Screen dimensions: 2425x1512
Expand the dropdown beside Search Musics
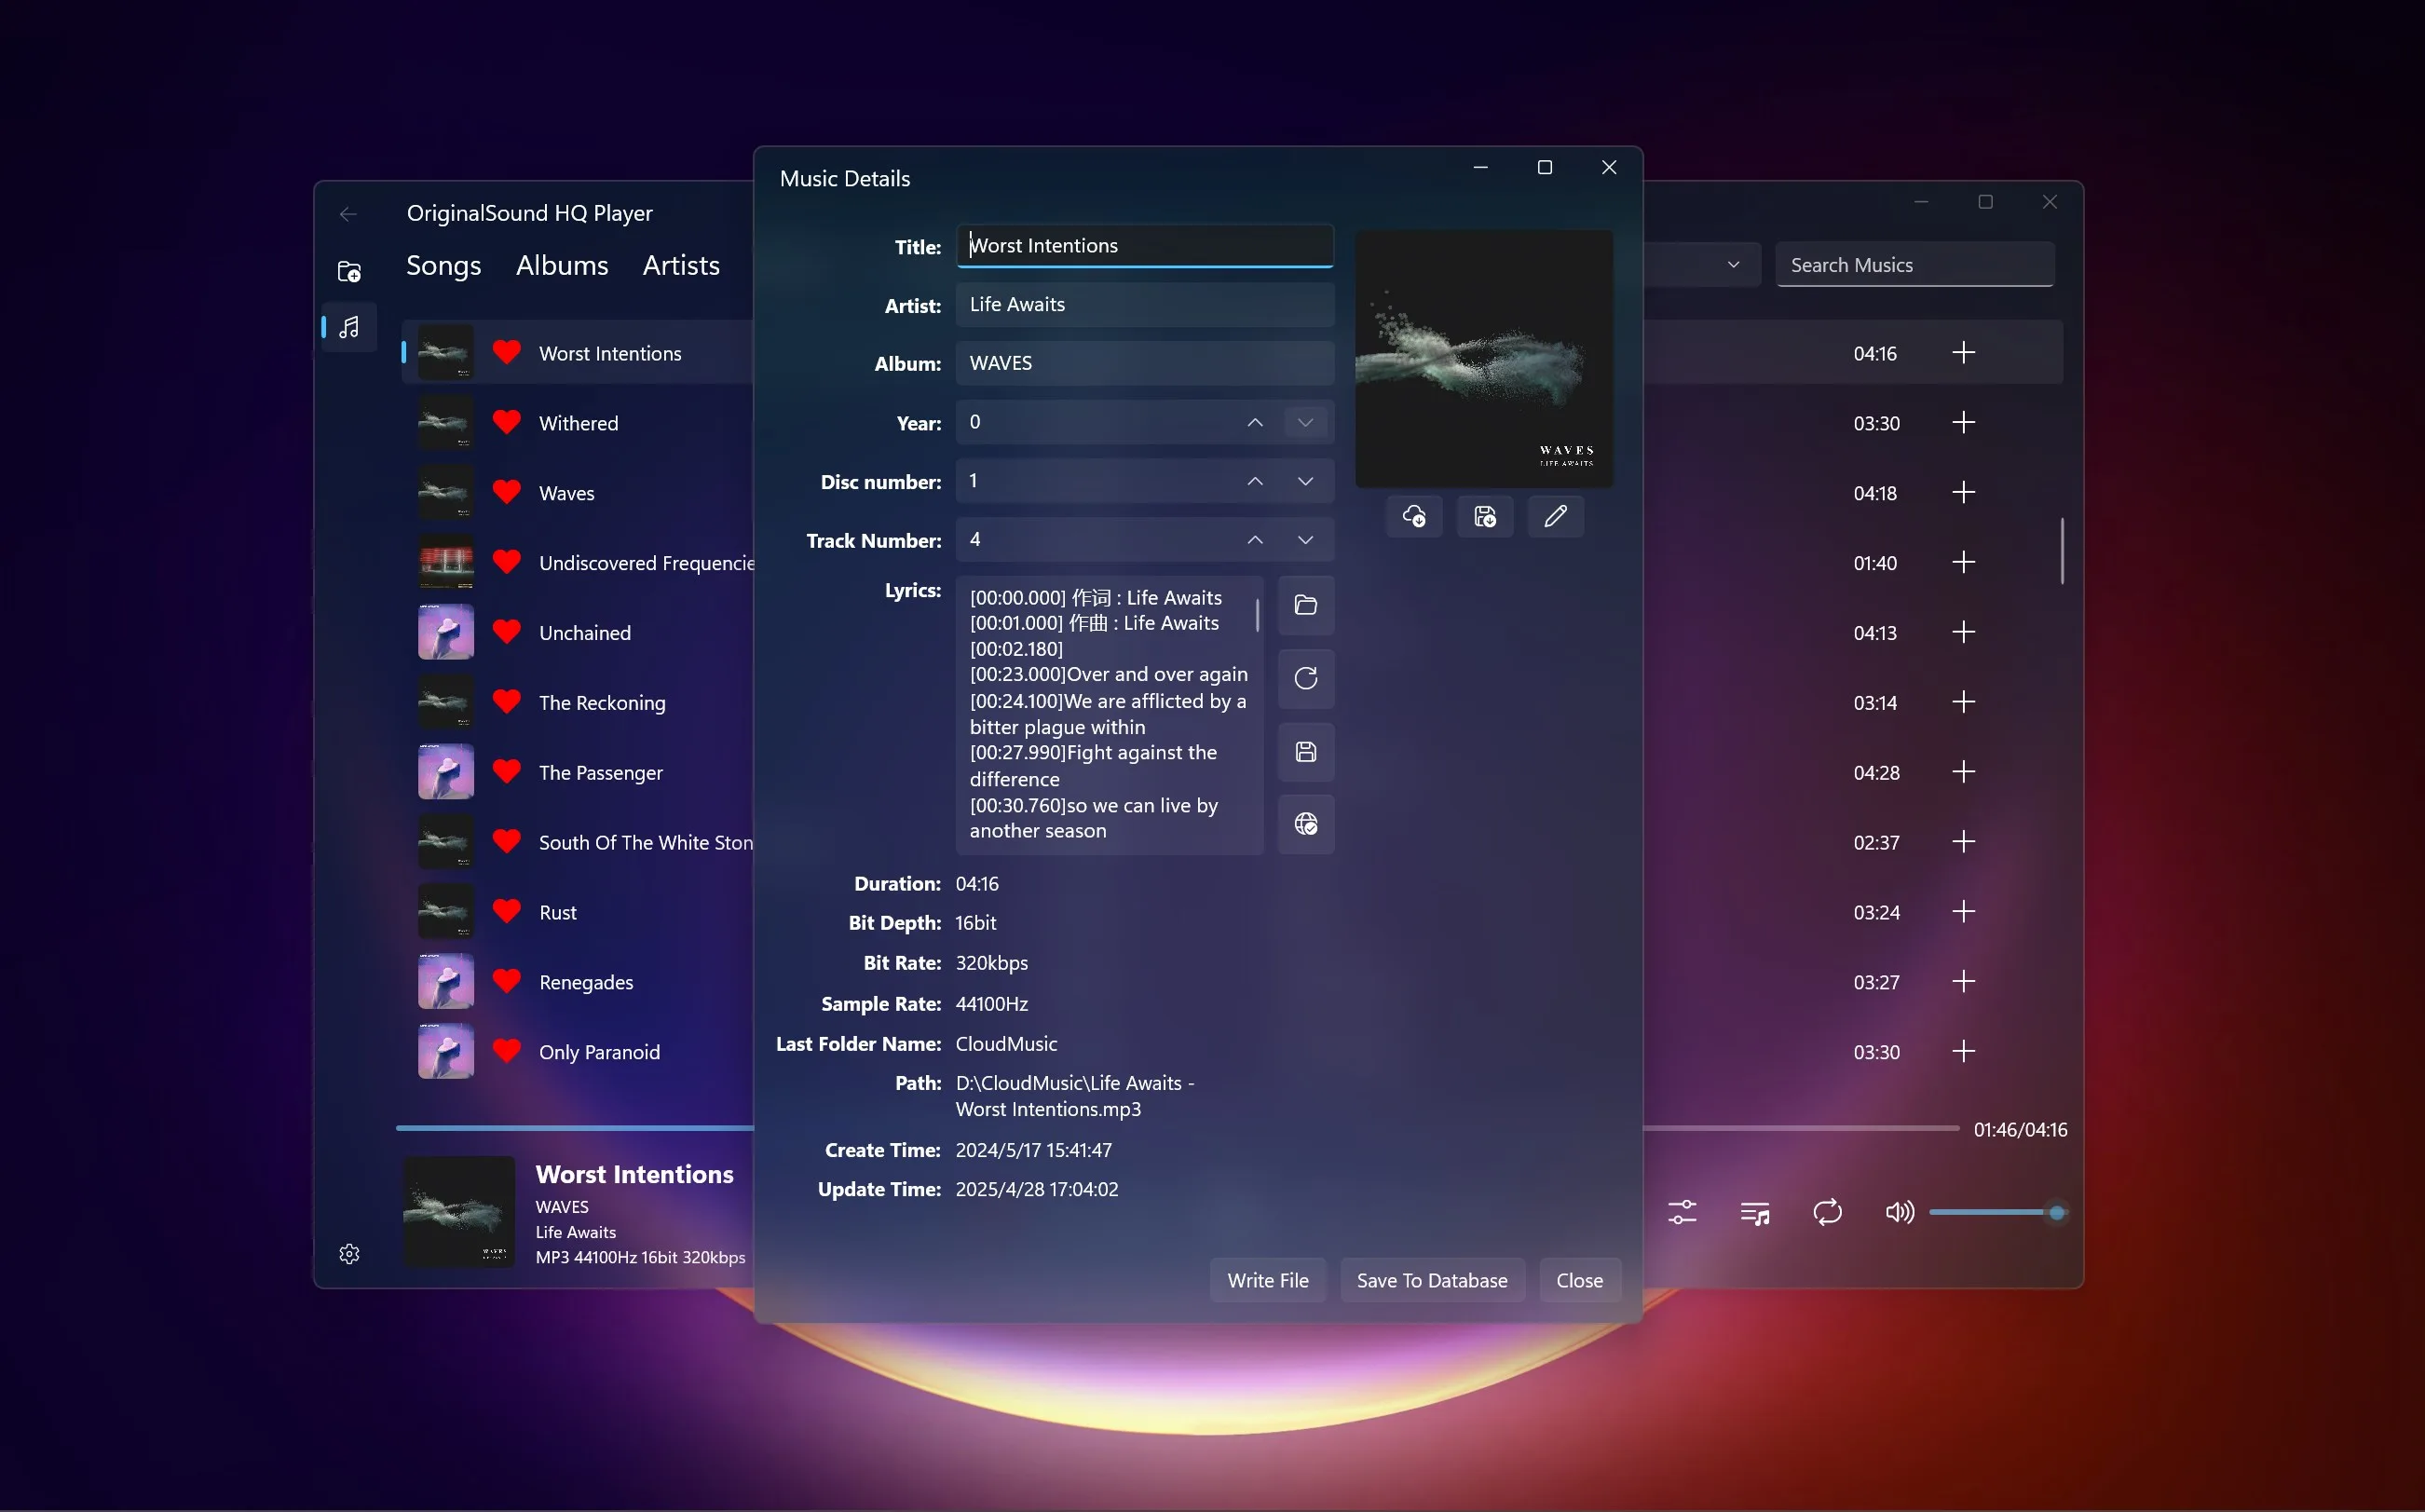[1733, 265]
